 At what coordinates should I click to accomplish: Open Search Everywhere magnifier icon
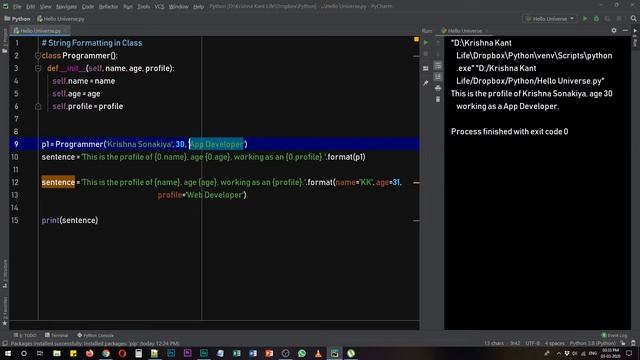click(x=633, y=18)
